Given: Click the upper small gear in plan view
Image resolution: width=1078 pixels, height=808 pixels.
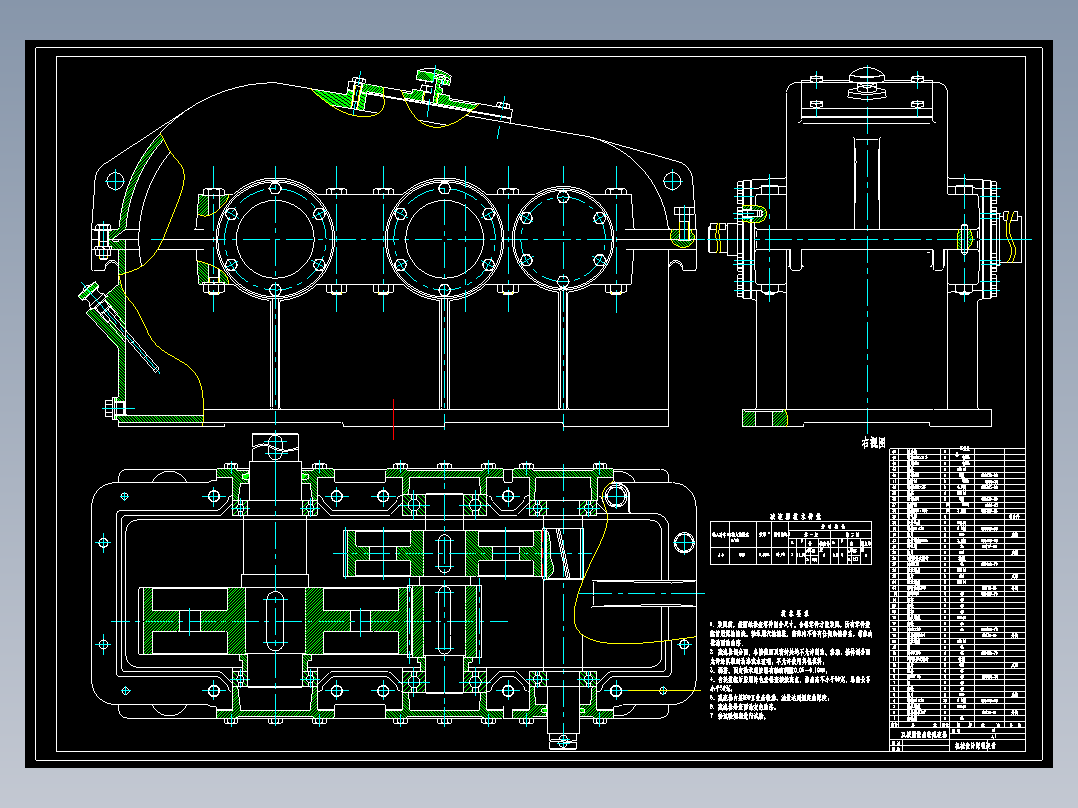Looking at the screenshot, I should point(444,553).
